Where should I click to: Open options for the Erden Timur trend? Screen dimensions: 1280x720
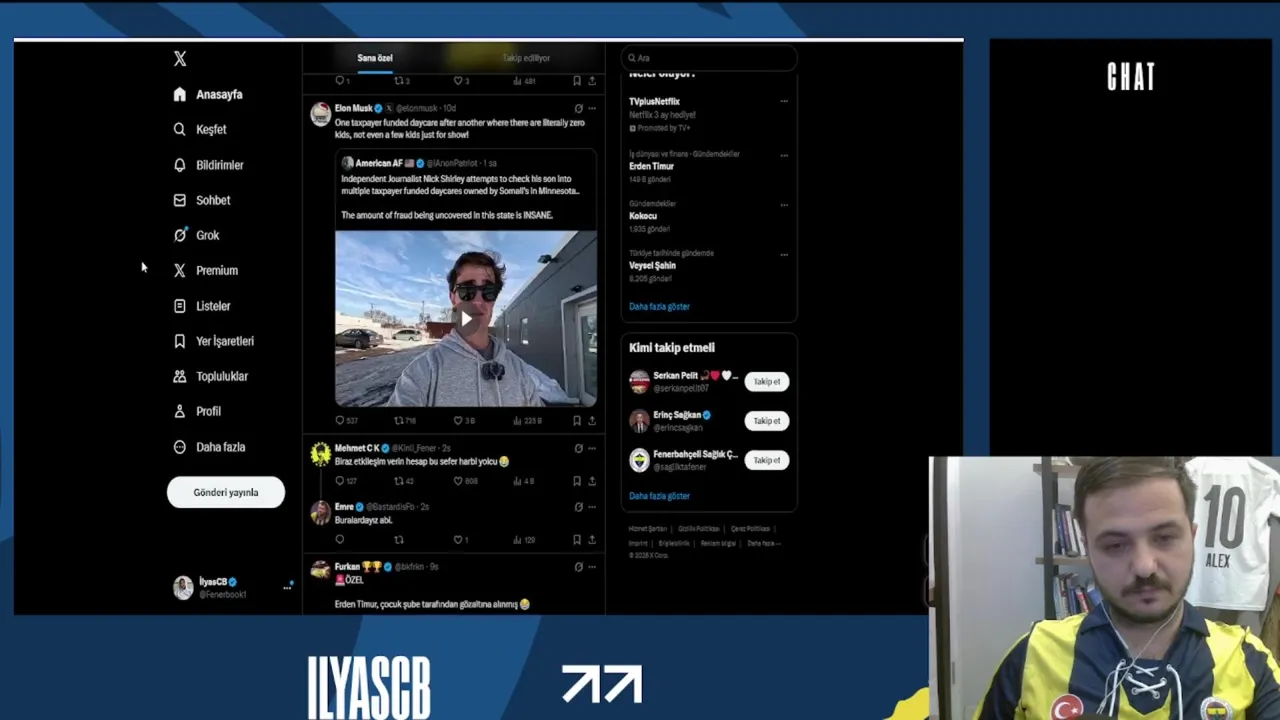pyautogui.click(x=784, y=155)
